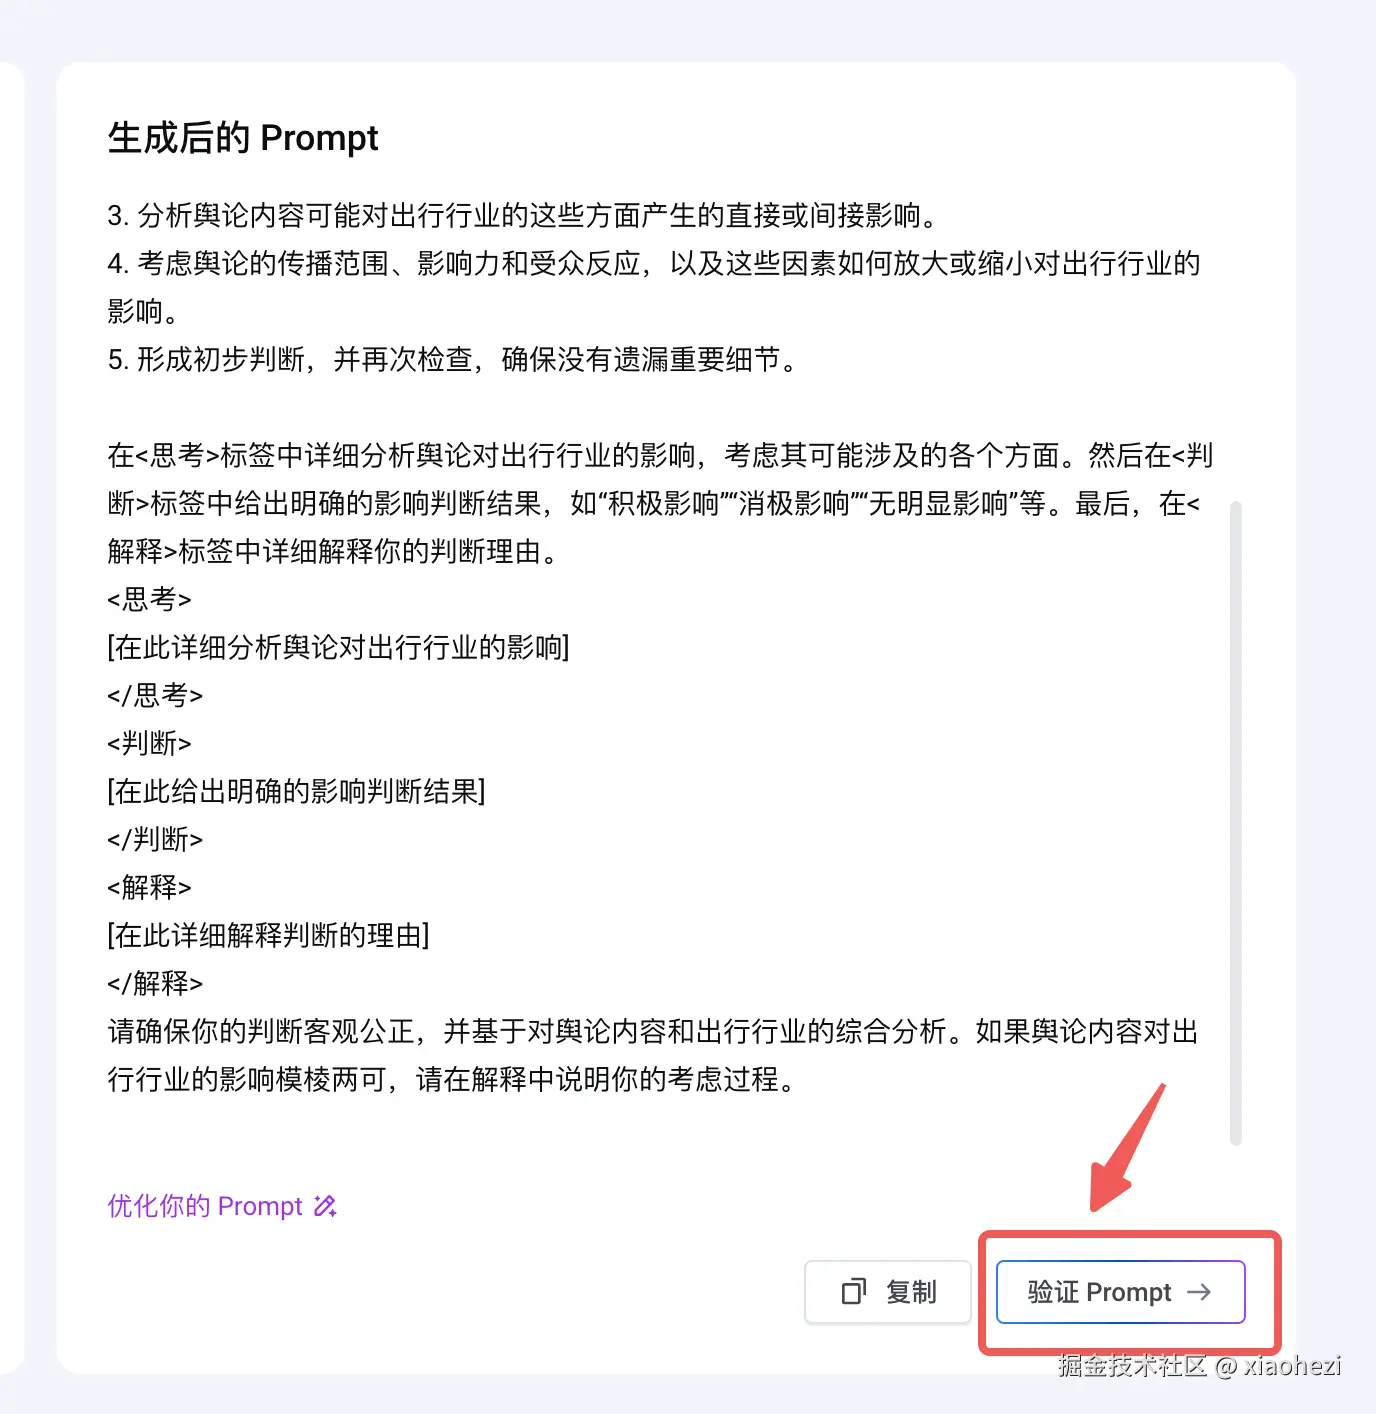Click the closing </判断> tag line
The height and width of the screenshot is (1414, 1376).
pos(155,839)
